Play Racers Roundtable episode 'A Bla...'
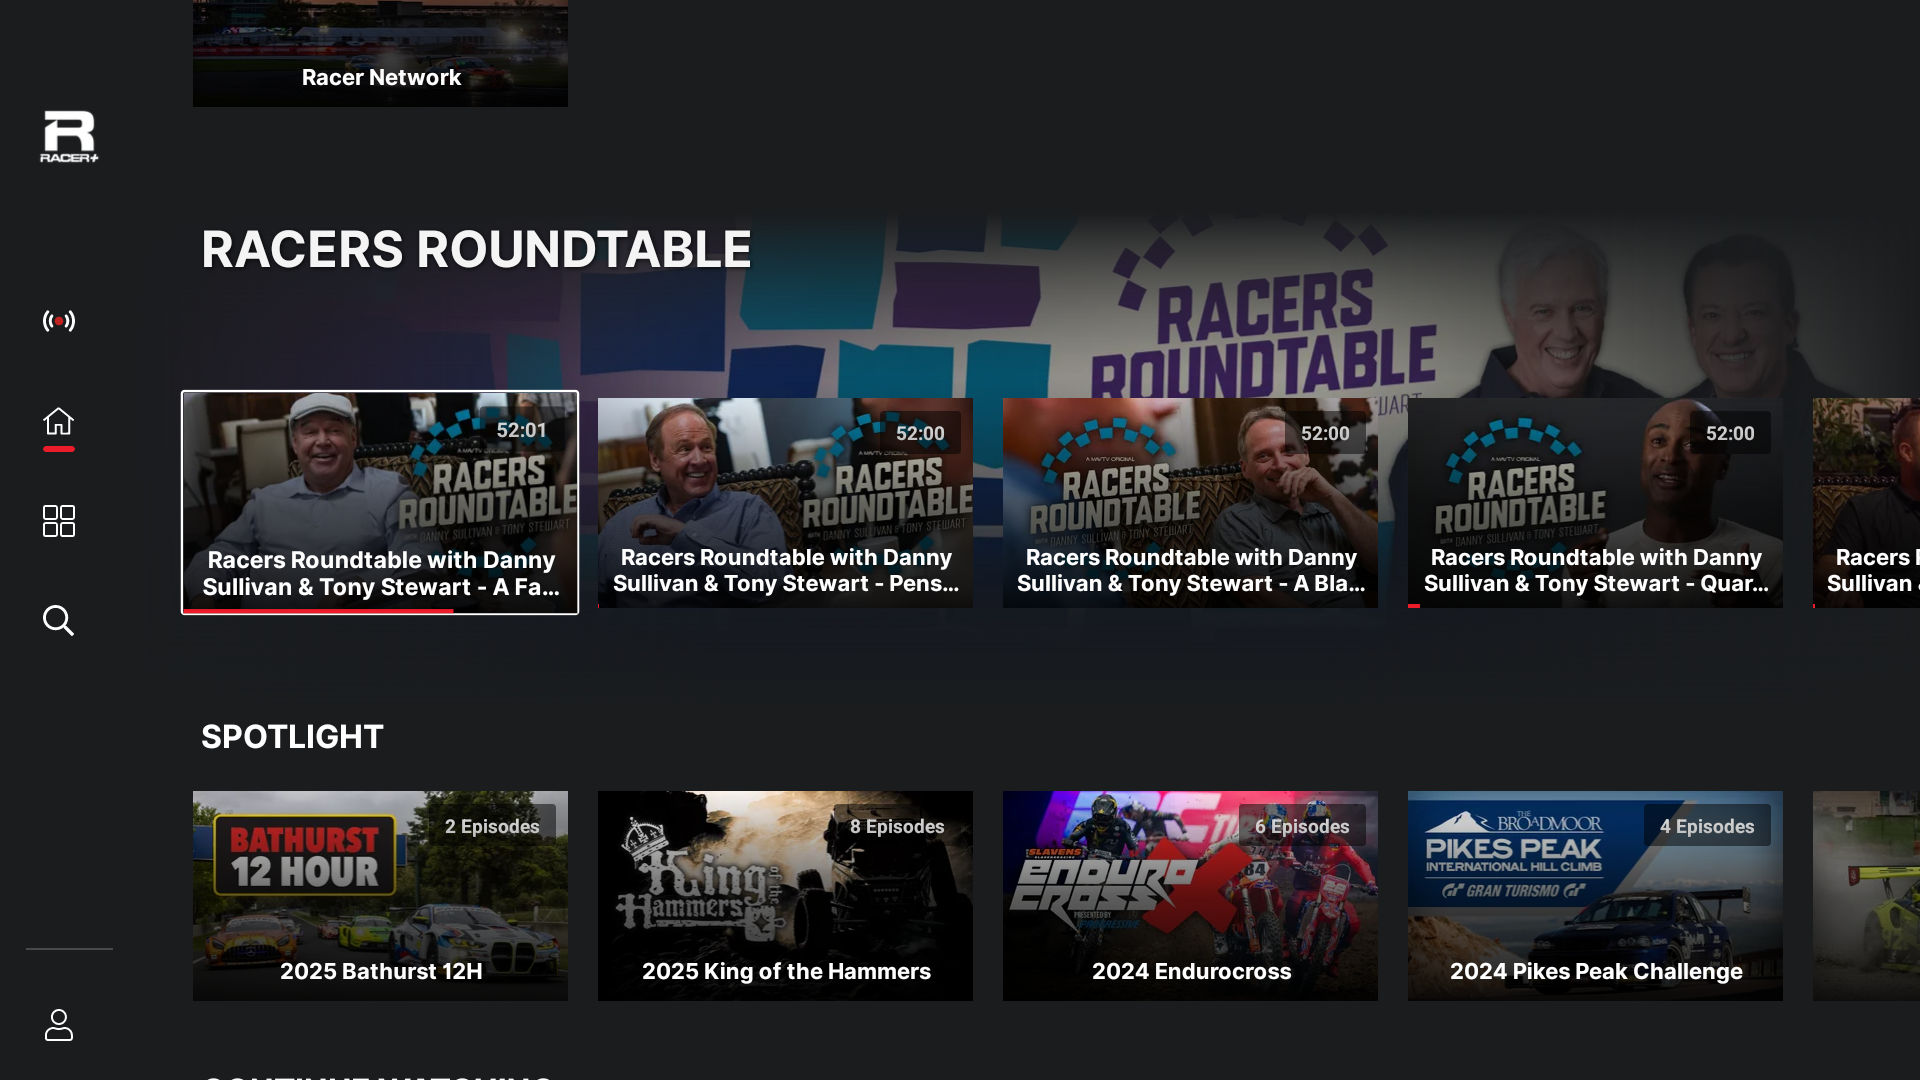Screen dimensions: 1920x1080 pos(1190,503)
